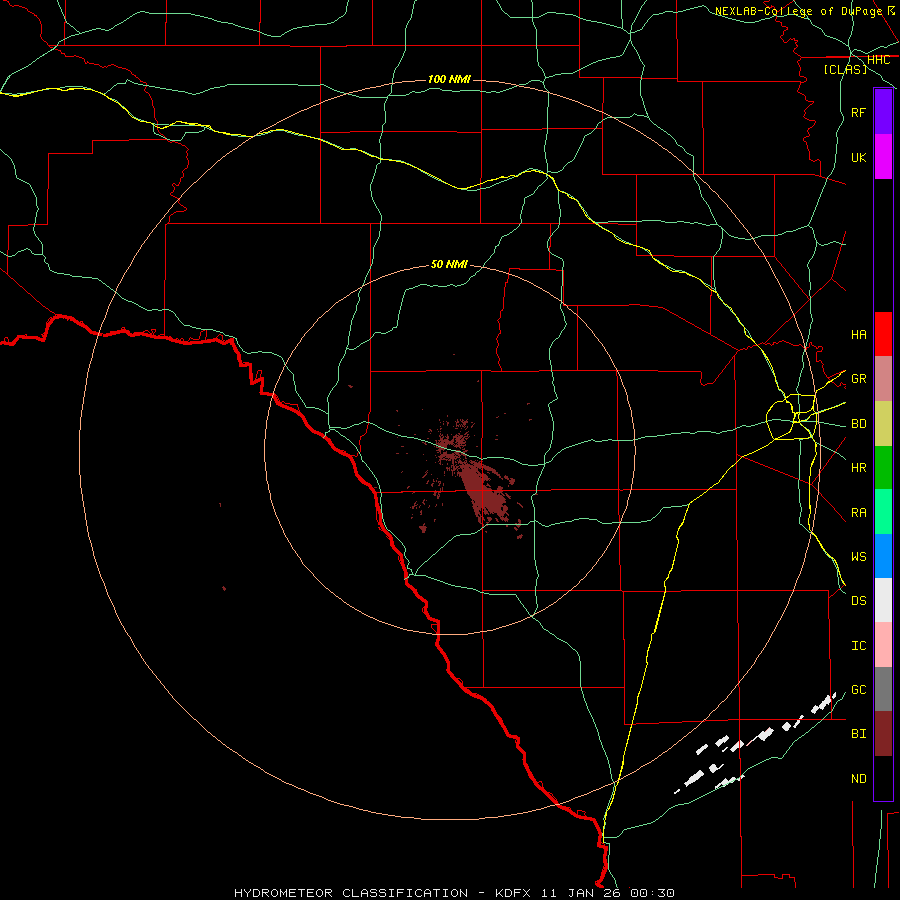Click the '50 NMI' range ring label
The height and width of the screenshot is (900, 900).
coord(449,264)
